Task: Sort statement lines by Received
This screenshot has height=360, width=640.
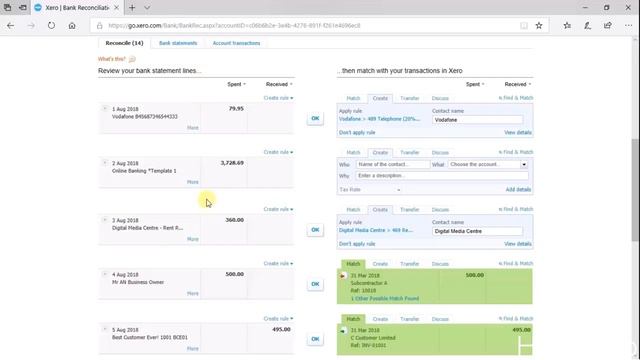Action: 279,84
